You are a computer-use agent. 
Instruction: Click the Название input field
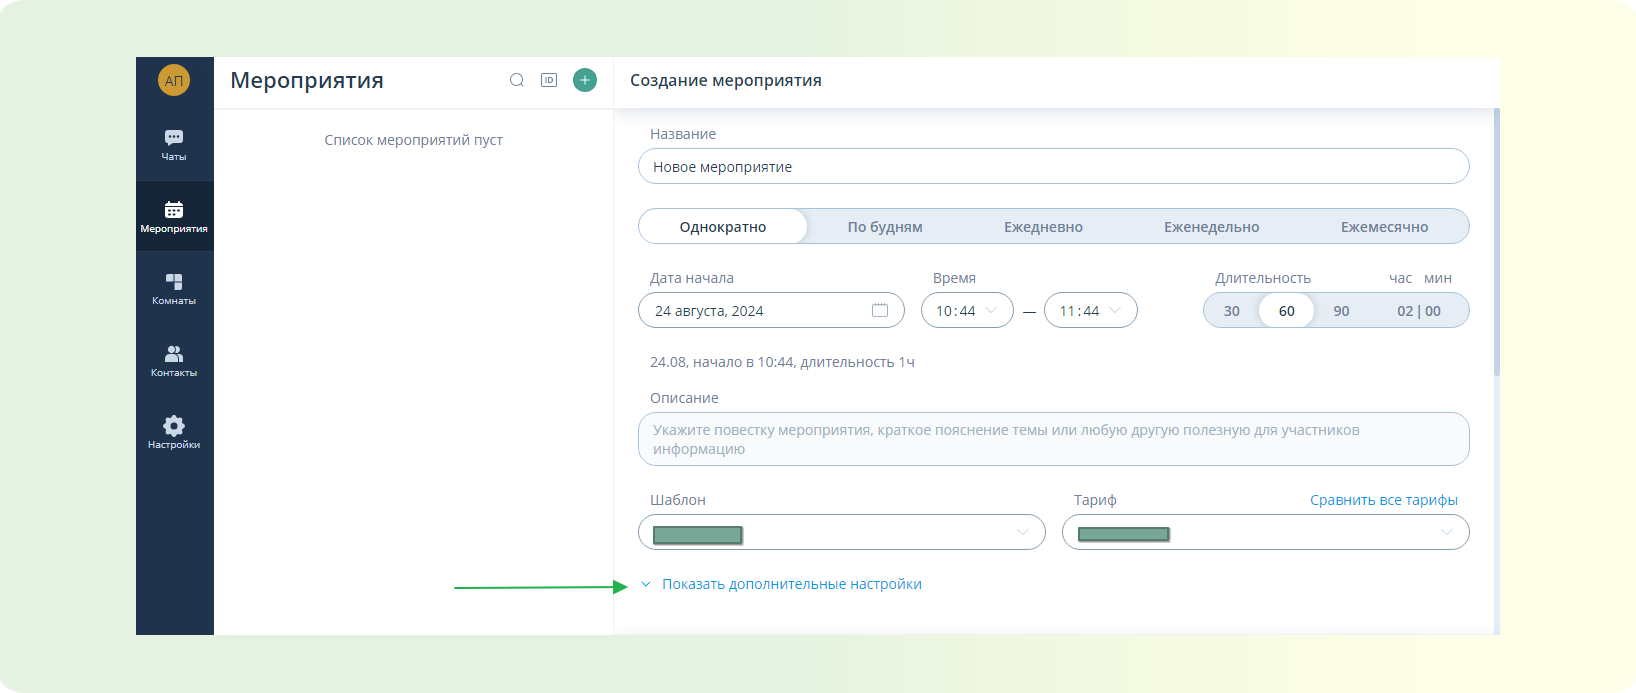pos(1053,167)
